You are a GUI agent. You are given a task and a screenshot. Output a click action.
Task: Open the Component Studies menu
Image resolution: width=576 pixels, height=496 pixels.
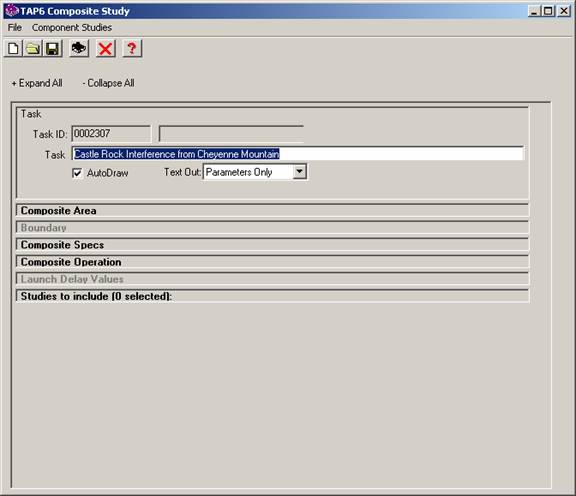click(72, 28)
